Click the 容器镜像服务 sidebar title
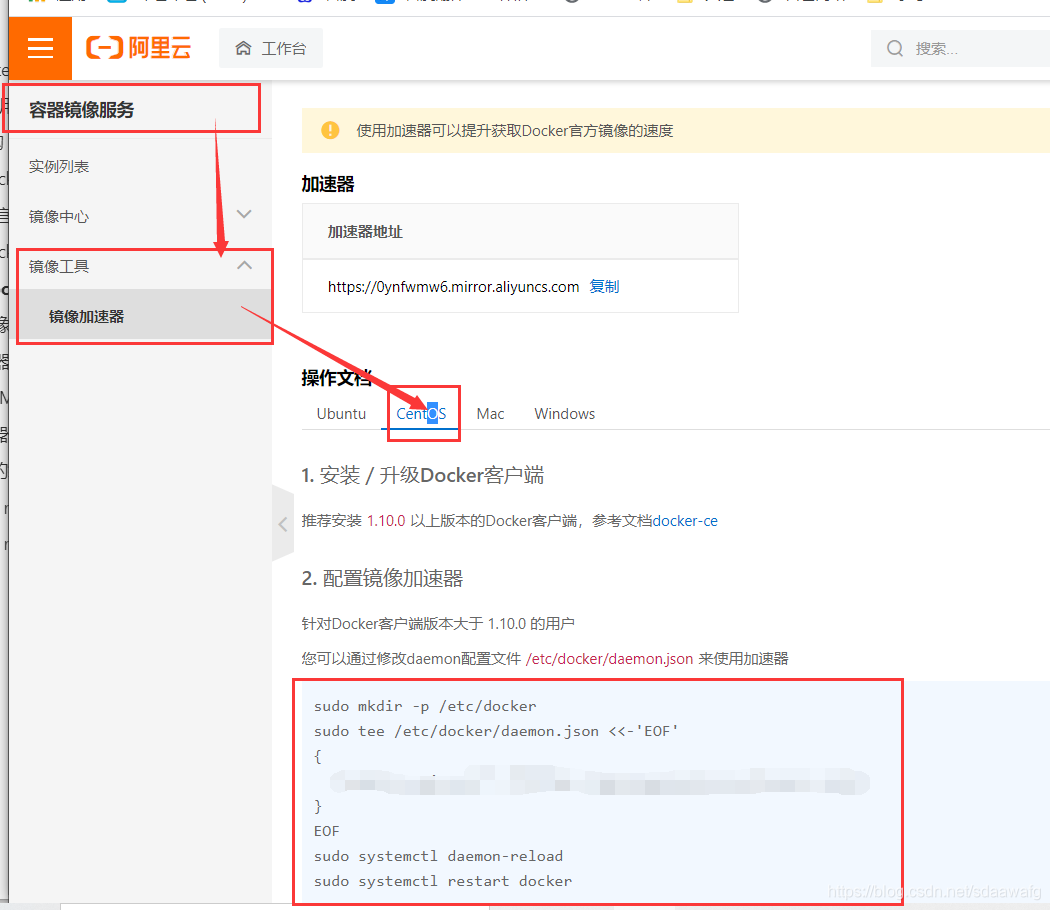The image size is (1050, 910). click(82, 110)
